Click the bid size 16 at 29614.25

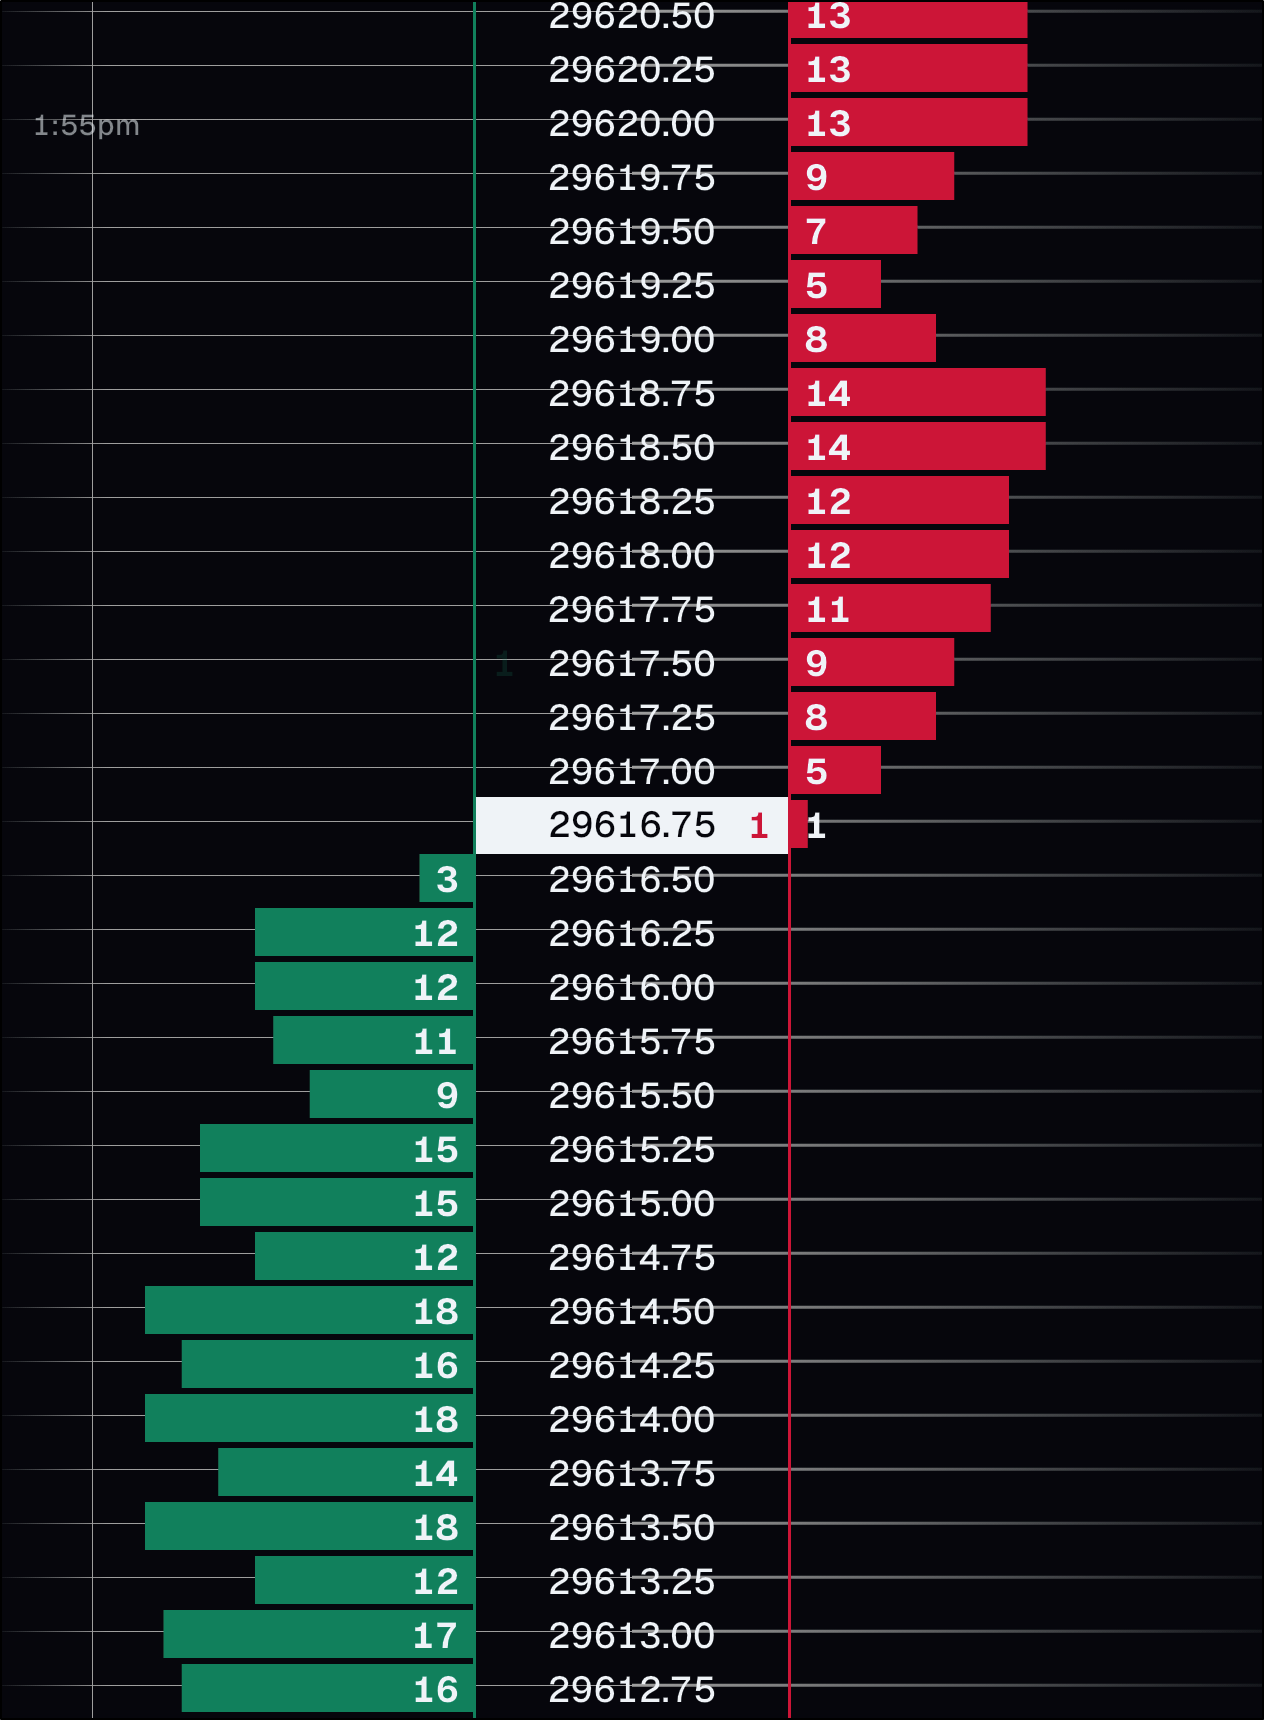pyautogui.click(x=436, y=1365)
